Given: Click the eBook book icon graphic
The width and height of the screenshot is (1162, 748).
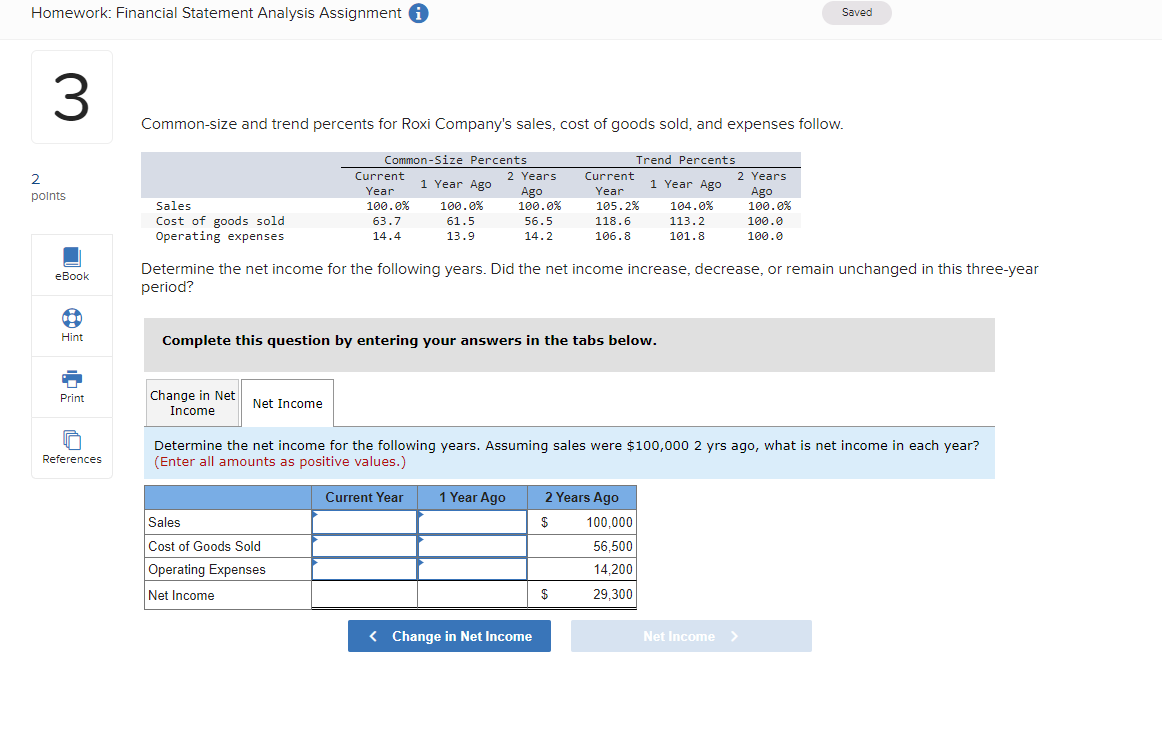Looking at the screenshot, I should 71,257.
